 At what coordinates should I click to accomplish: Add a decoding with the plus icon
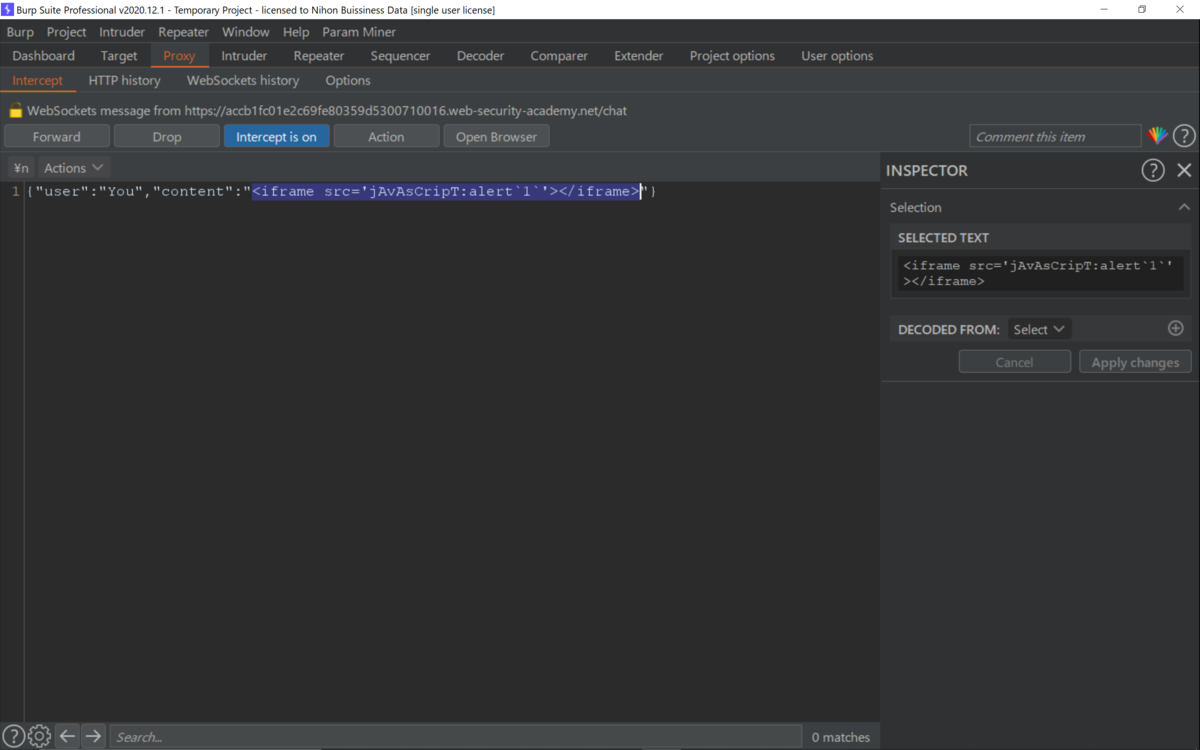tap(1175, 328)
